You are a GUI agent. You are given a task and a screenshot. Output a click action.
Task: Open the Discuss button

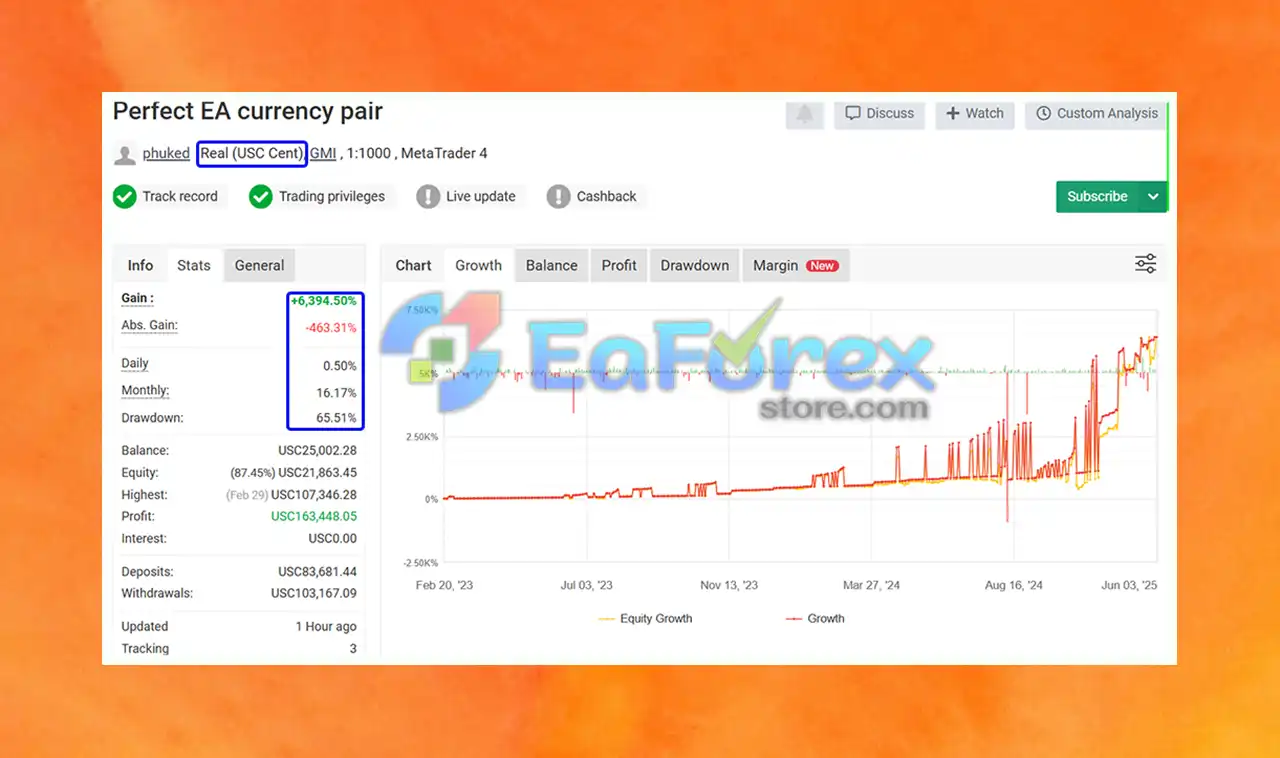880,114
